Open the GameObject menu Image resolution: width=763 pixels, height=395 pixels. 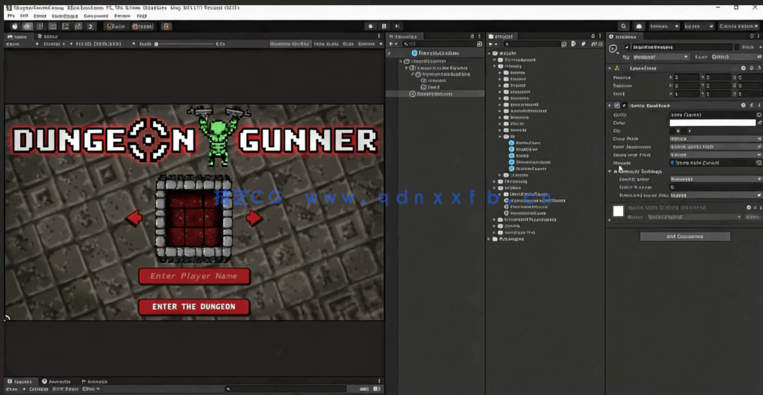click(x=65, y=16)
